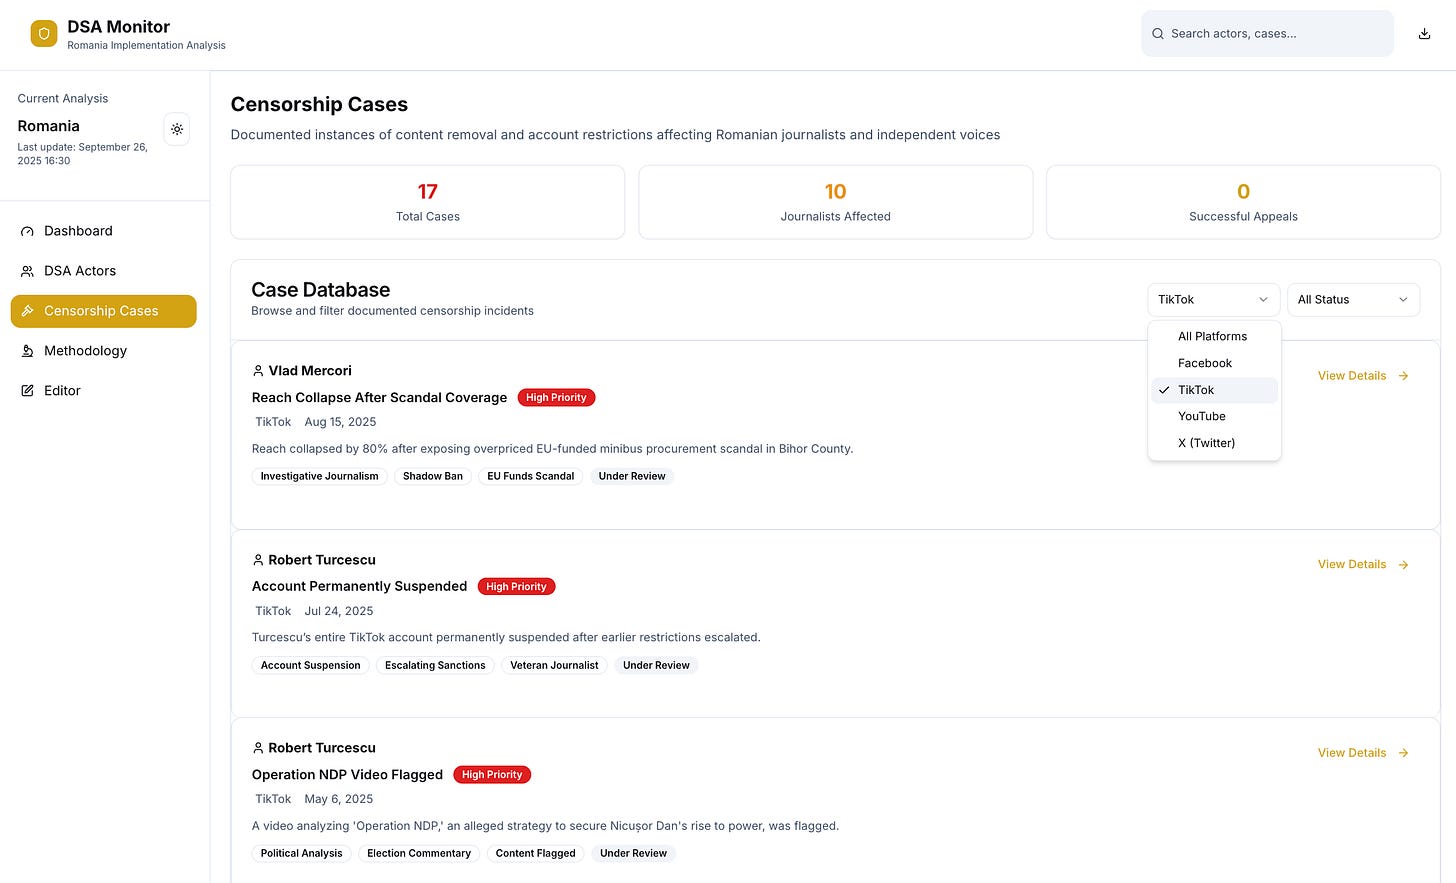This screenshot has width=1456, height=883.
Task: Click Under Review tag on Account Suspended case
Action: pyautogui.click(x=656, y=666)
